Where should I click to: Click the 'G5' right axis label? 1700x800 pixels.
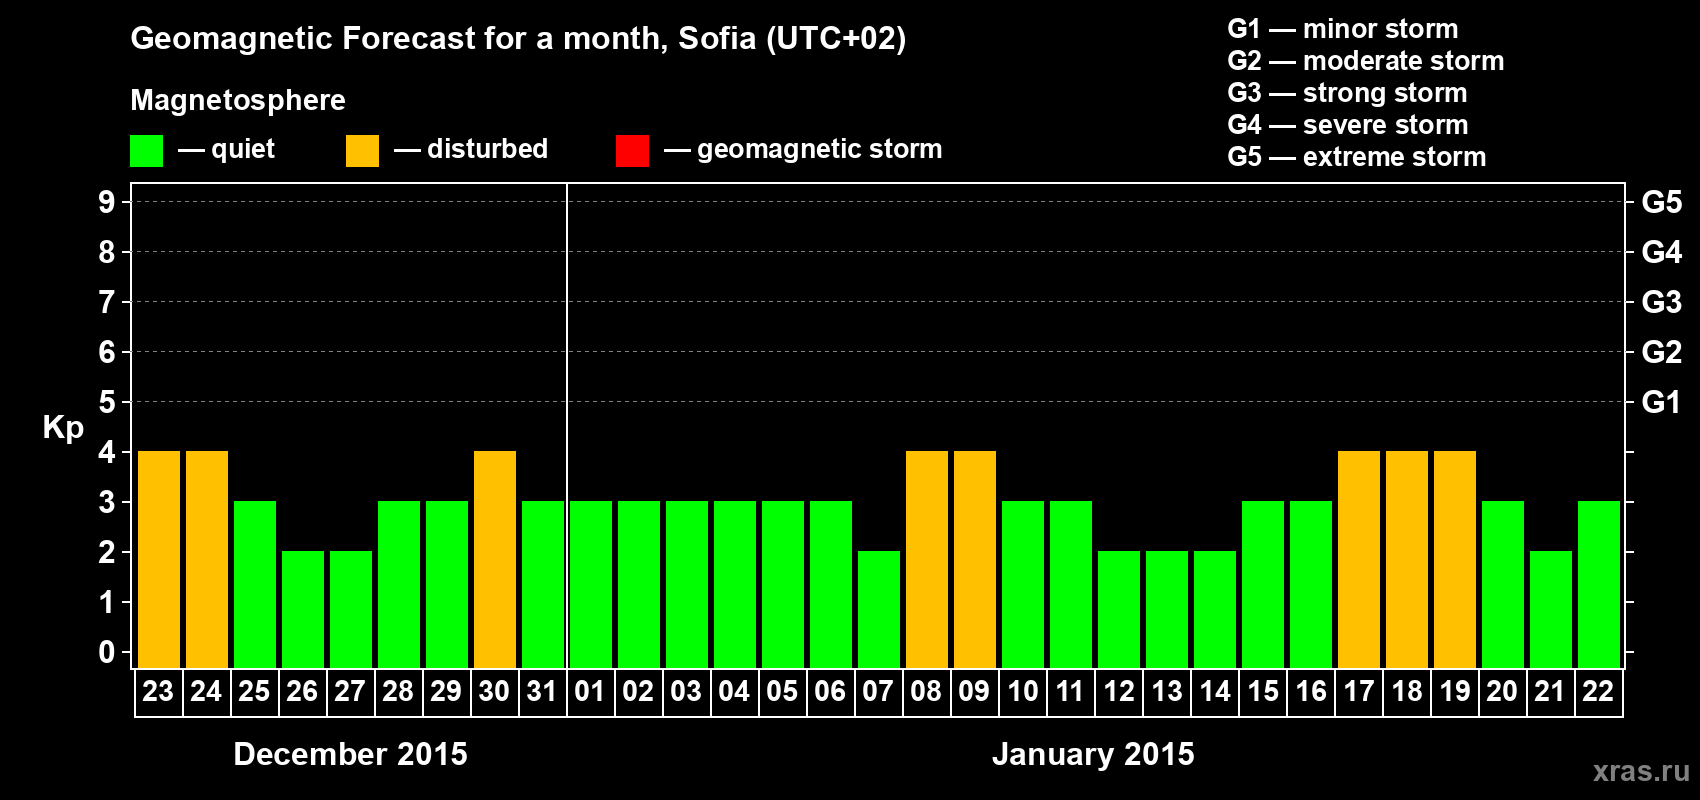click(1662, 202)
